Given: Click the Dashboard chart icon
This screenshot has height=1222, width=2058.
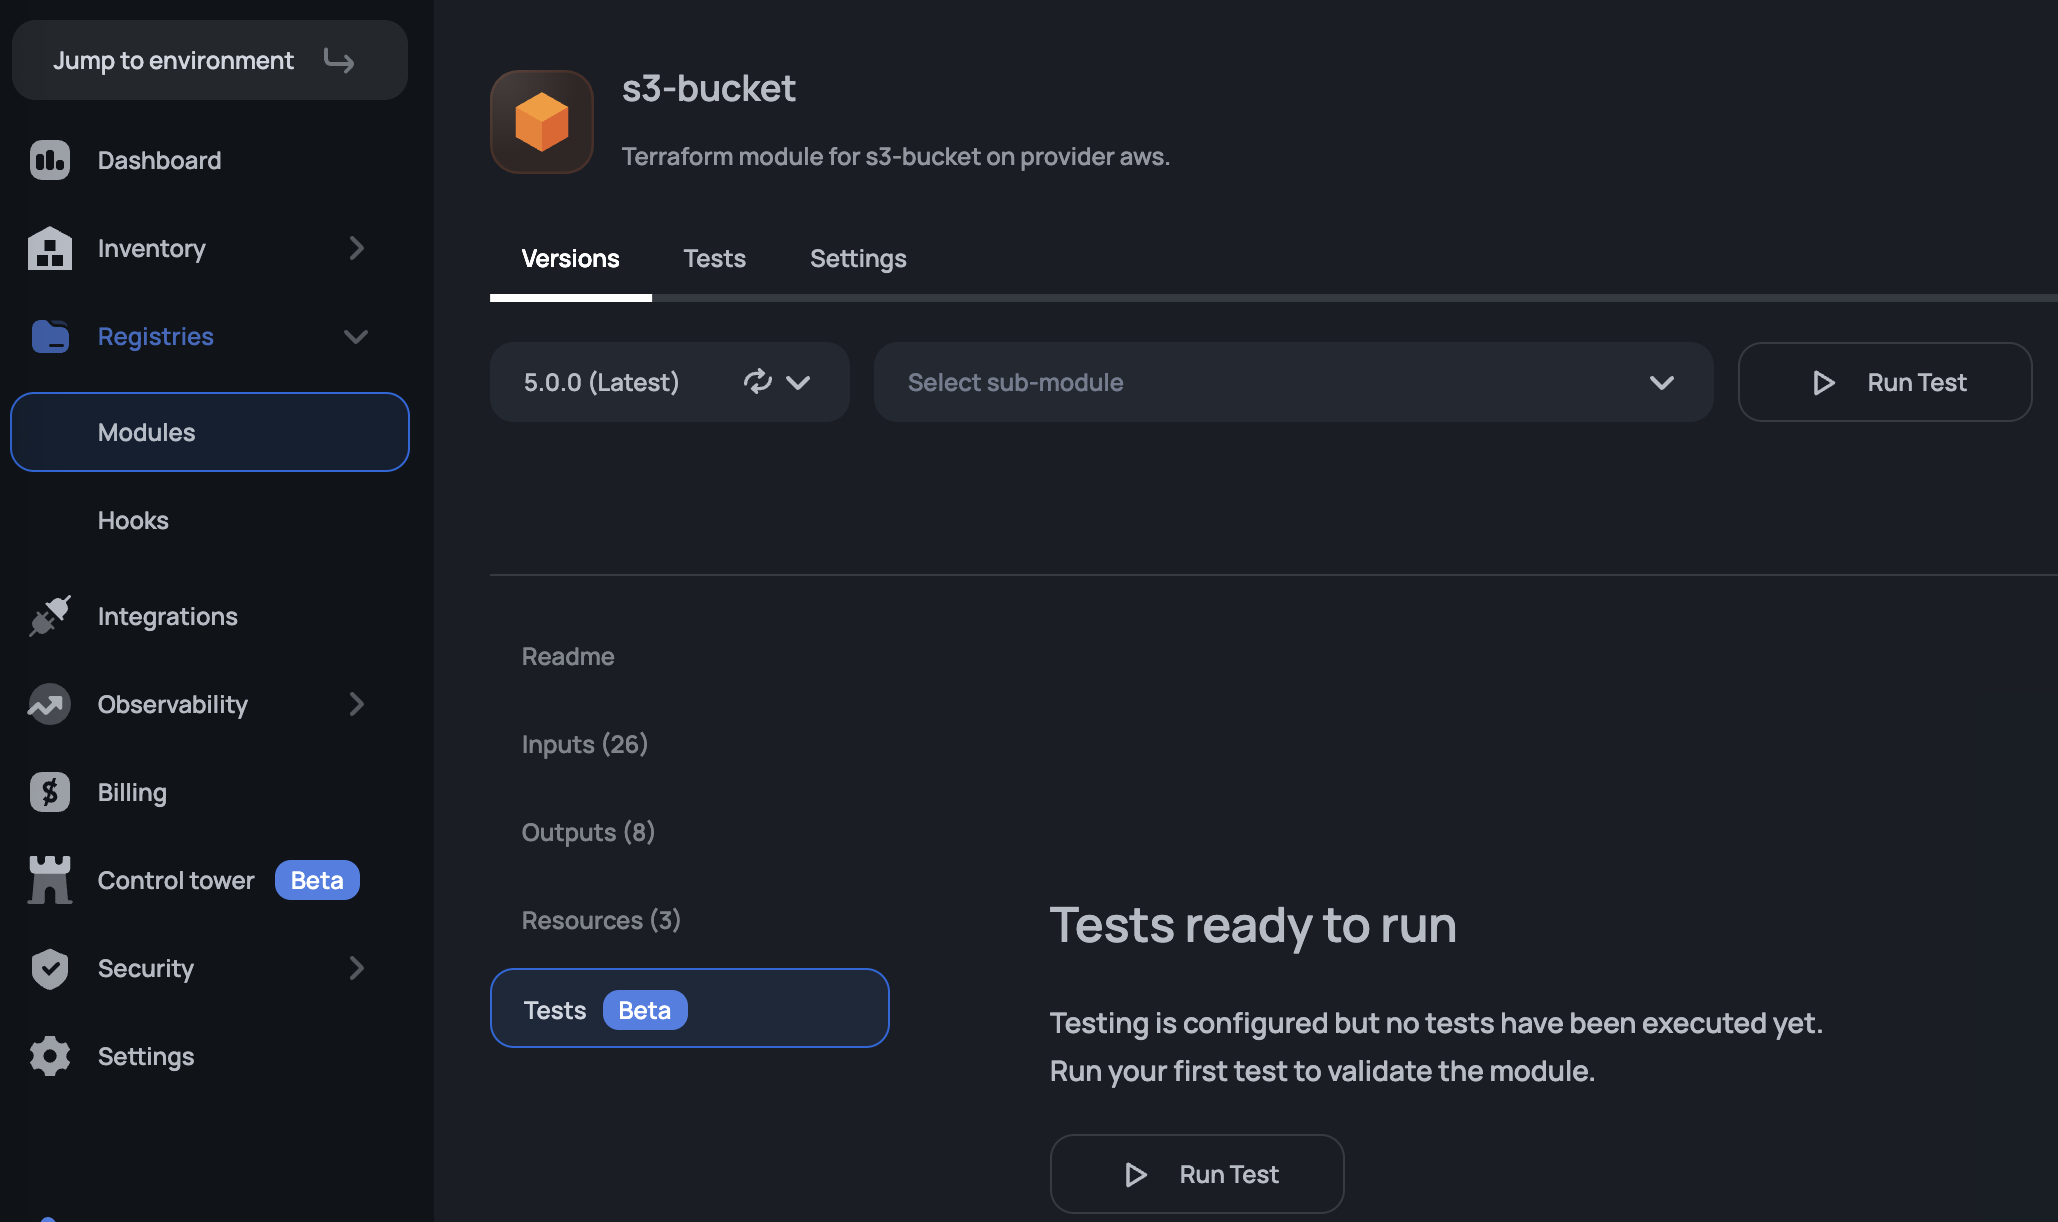Looking at the screenshot, I should (x=49, y=160).
